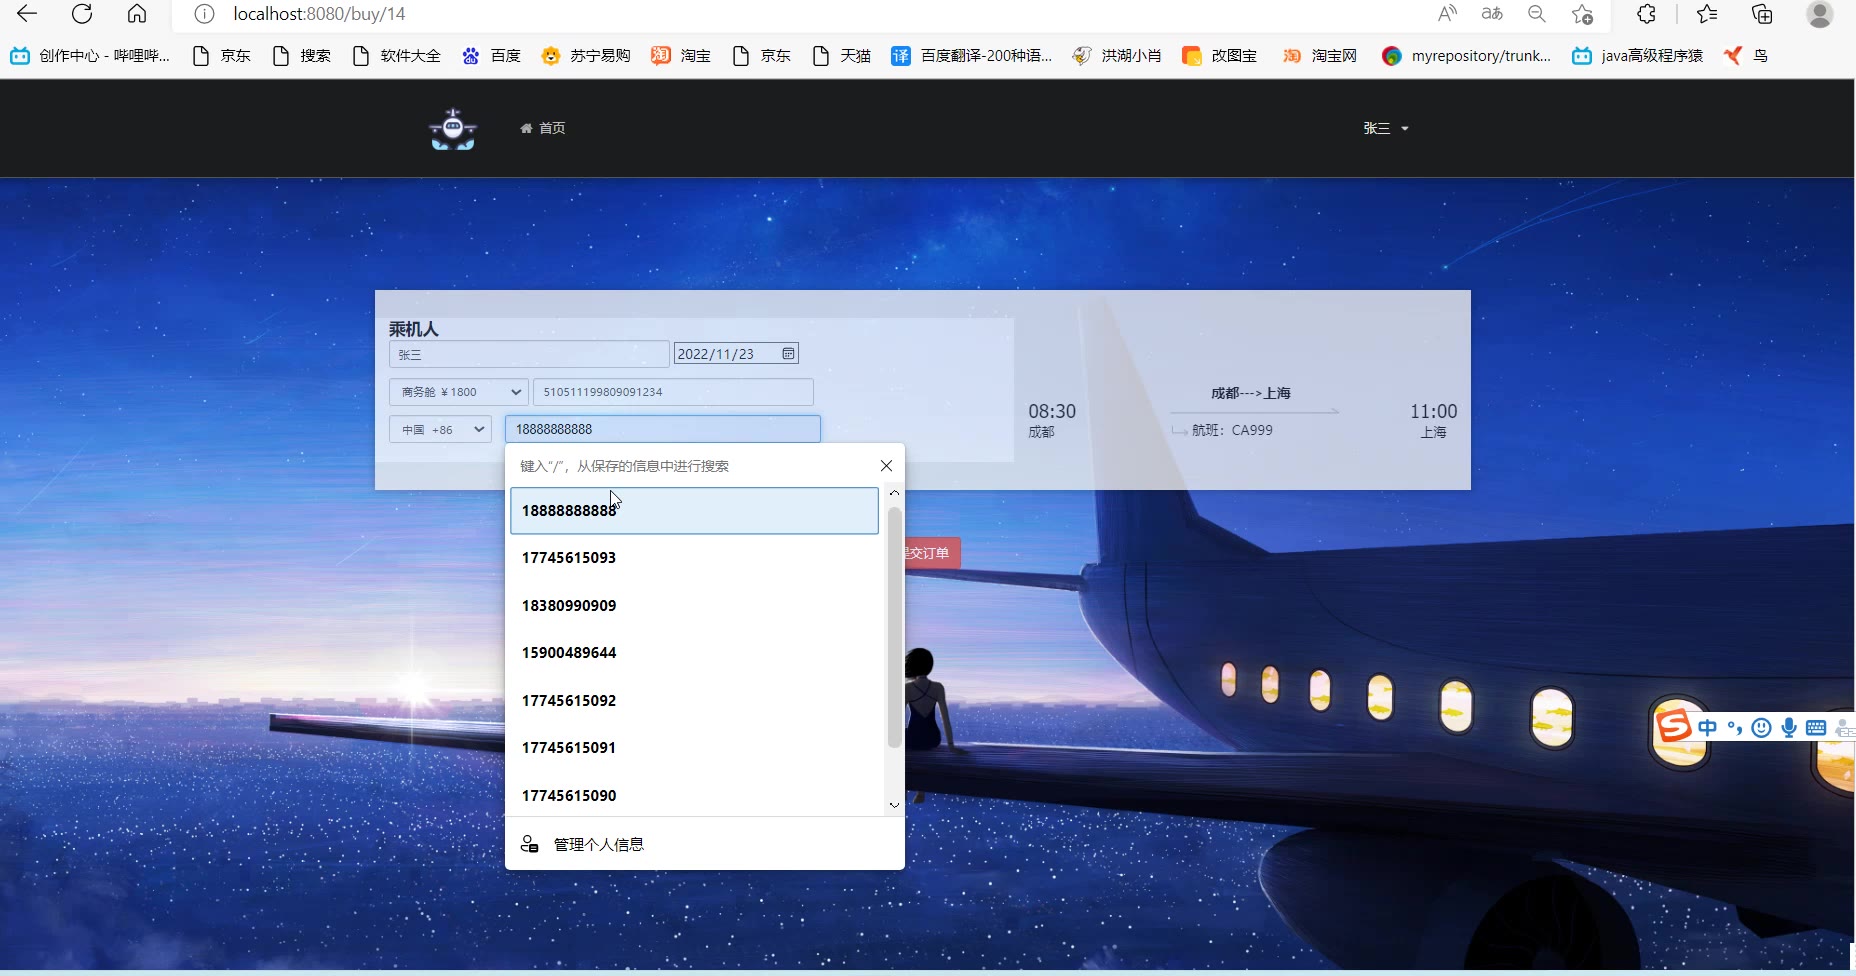Select saved number 18380990909

click(x=694, y=606)
